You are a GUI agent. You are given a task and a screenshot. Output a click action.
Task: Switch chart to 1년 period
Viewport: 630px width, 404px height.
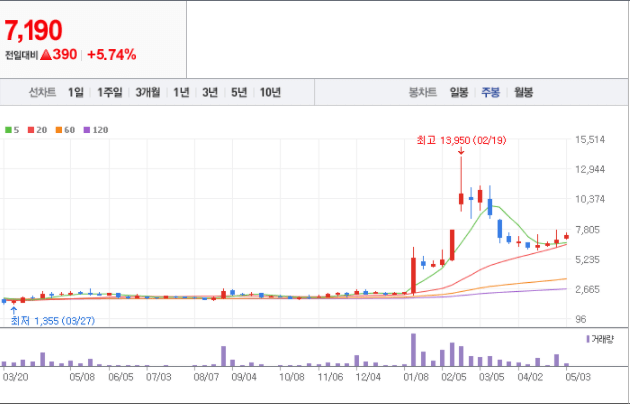[181, 92]
